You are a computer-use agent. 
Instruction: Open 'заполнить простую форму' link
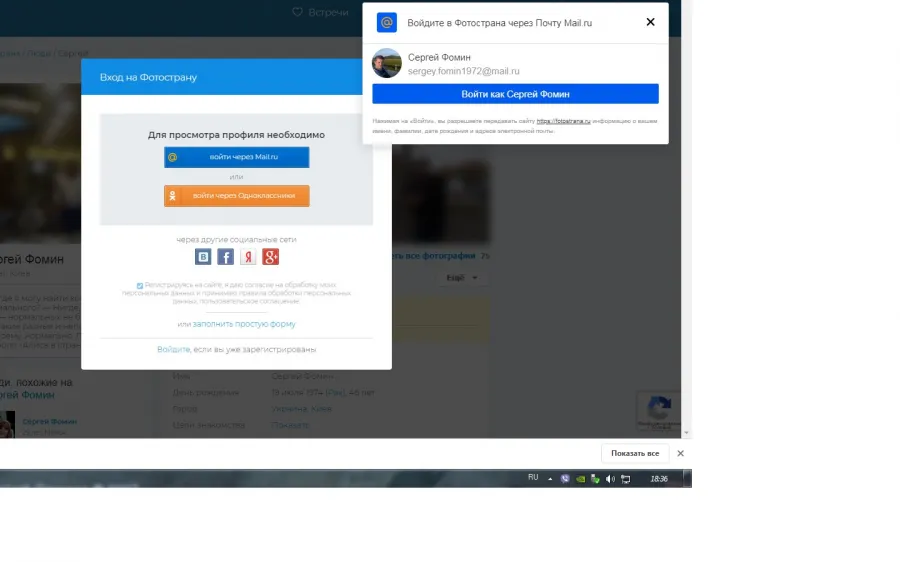244,324
